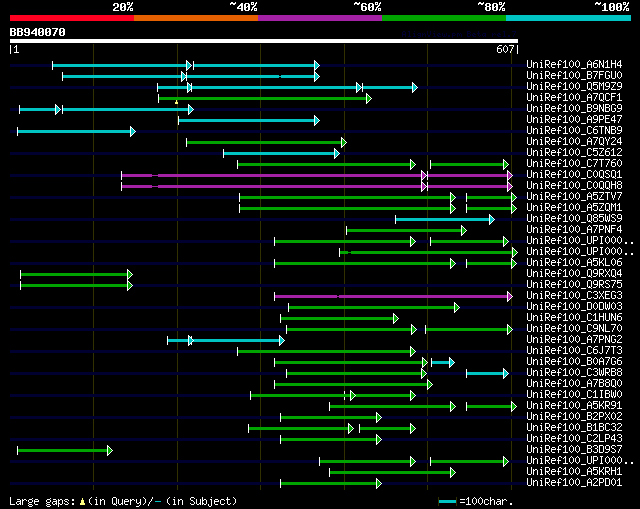Screen dimensions: 640x509
Task: Click the cyan 100char scale bar
Action: pyautogui.click(x=447, y=501)
